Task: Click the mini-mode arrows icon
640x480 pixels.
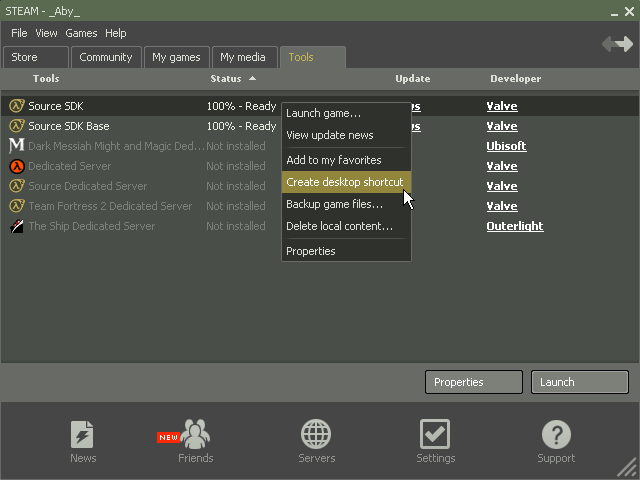Action: point(618,44)
